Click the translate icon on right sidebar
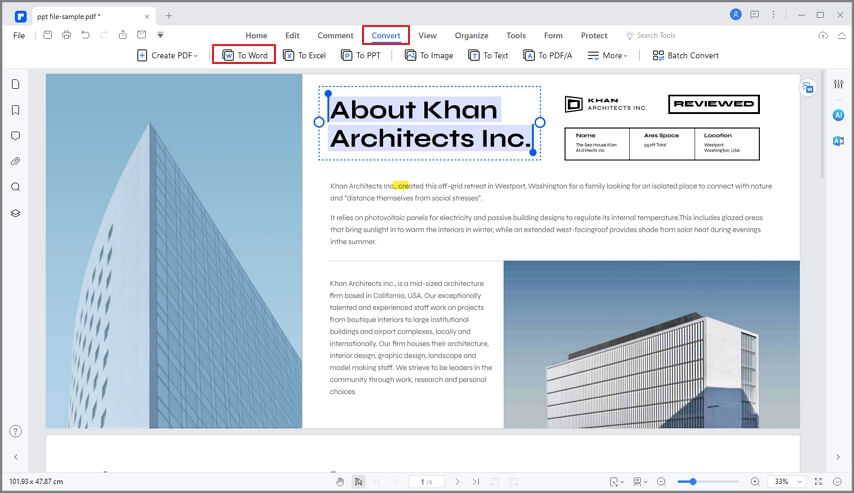This screenshot has height=493, width=854. (x=838, y=141)
